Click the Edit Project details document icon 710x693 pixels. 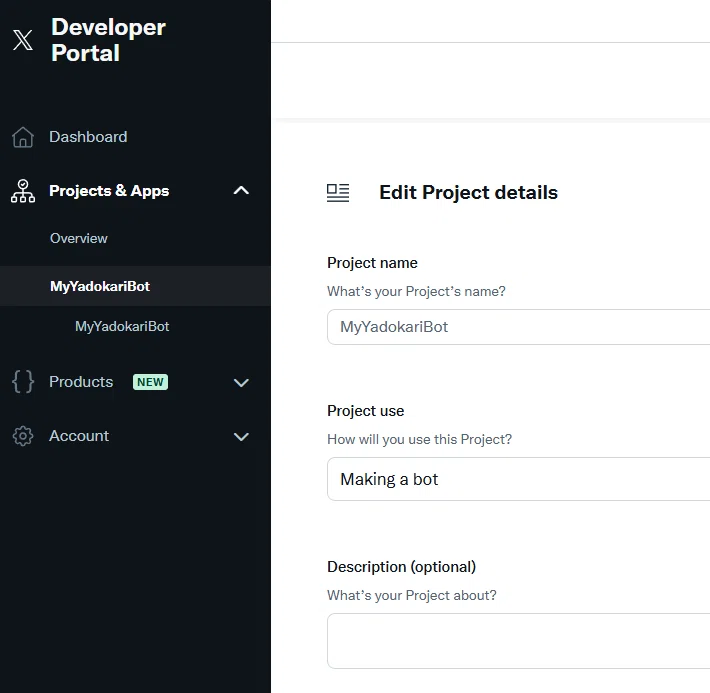point(338,192)
